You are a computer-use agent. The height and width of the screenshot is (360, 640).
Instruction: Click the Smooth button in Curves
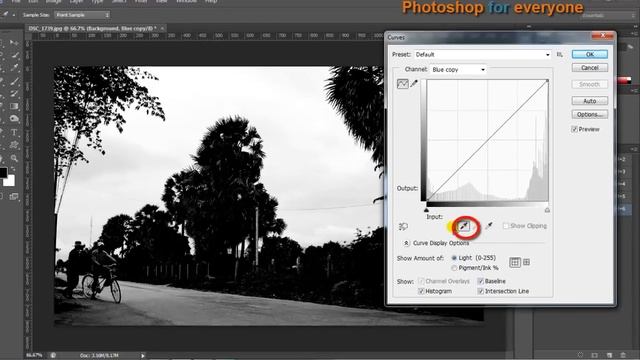[x=589, y=84]
